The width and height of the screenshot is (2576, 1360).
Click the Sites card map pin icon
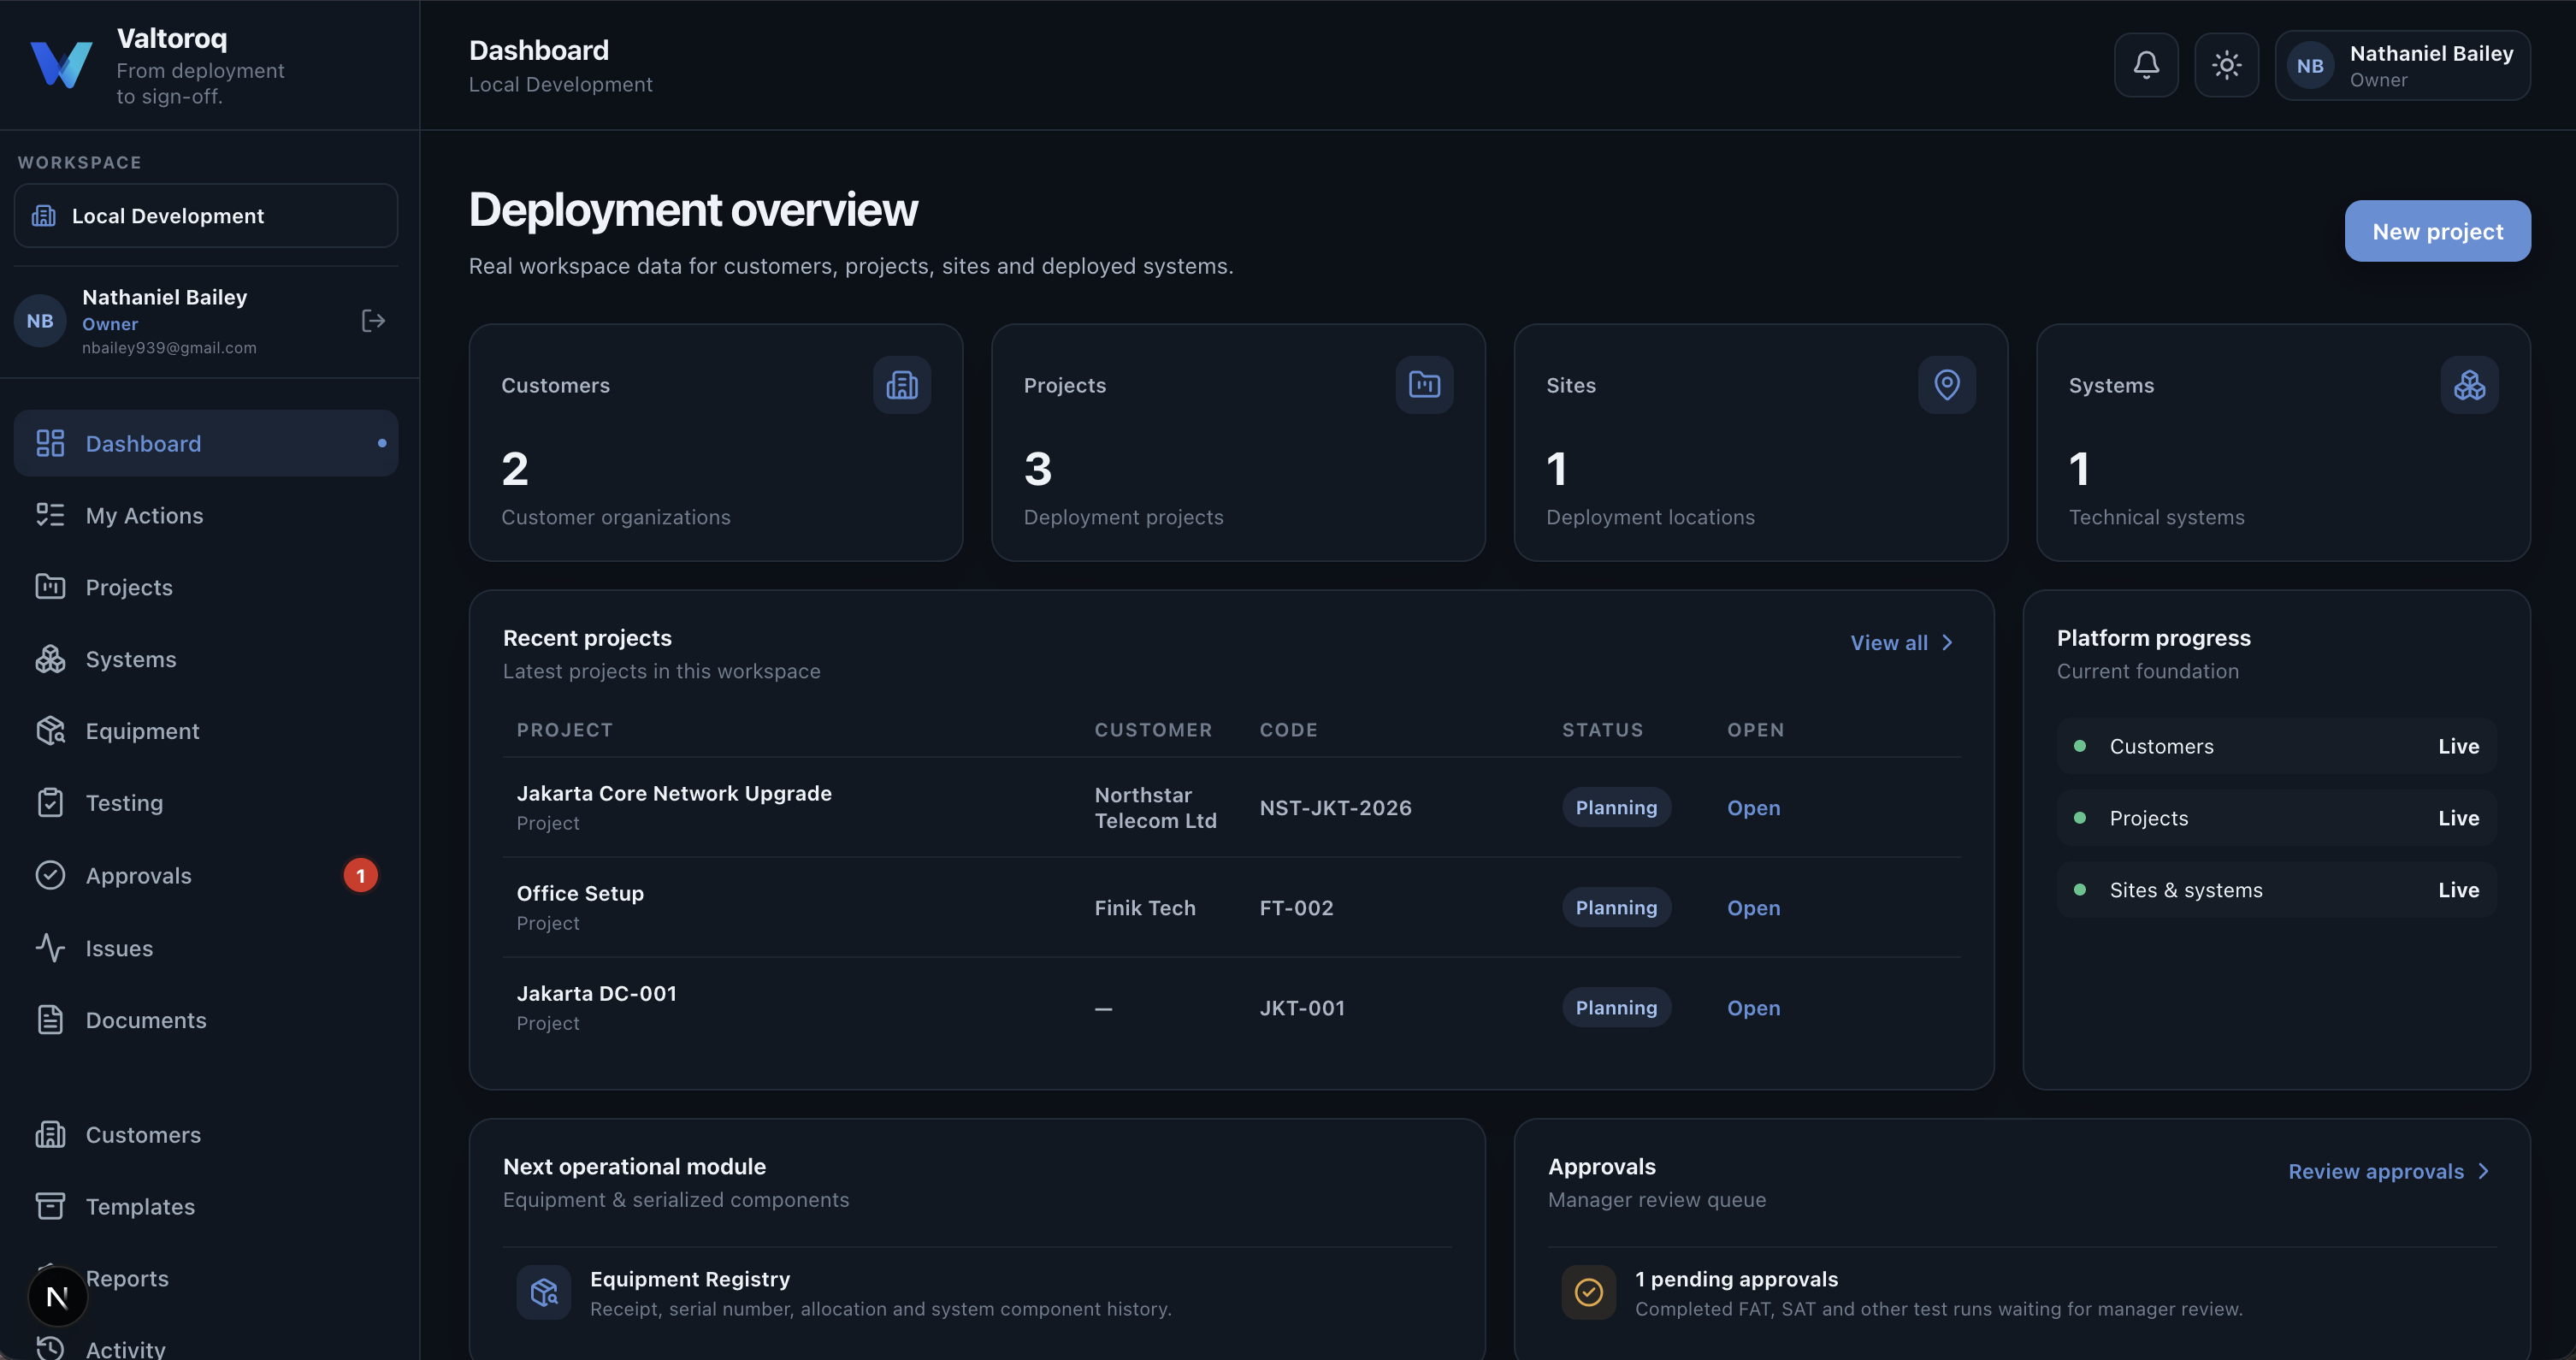[x=1947, y=385]
